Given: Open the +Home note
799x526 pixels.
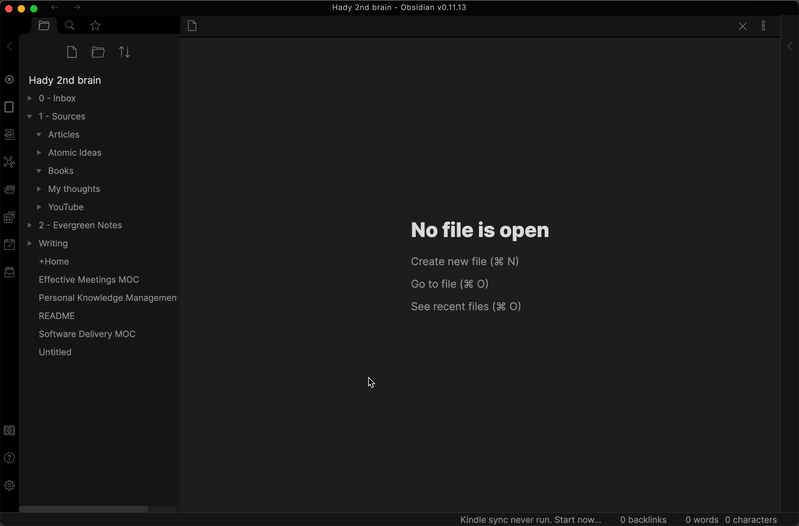Looking at the screenshot, I should click(x=54, y=261).
